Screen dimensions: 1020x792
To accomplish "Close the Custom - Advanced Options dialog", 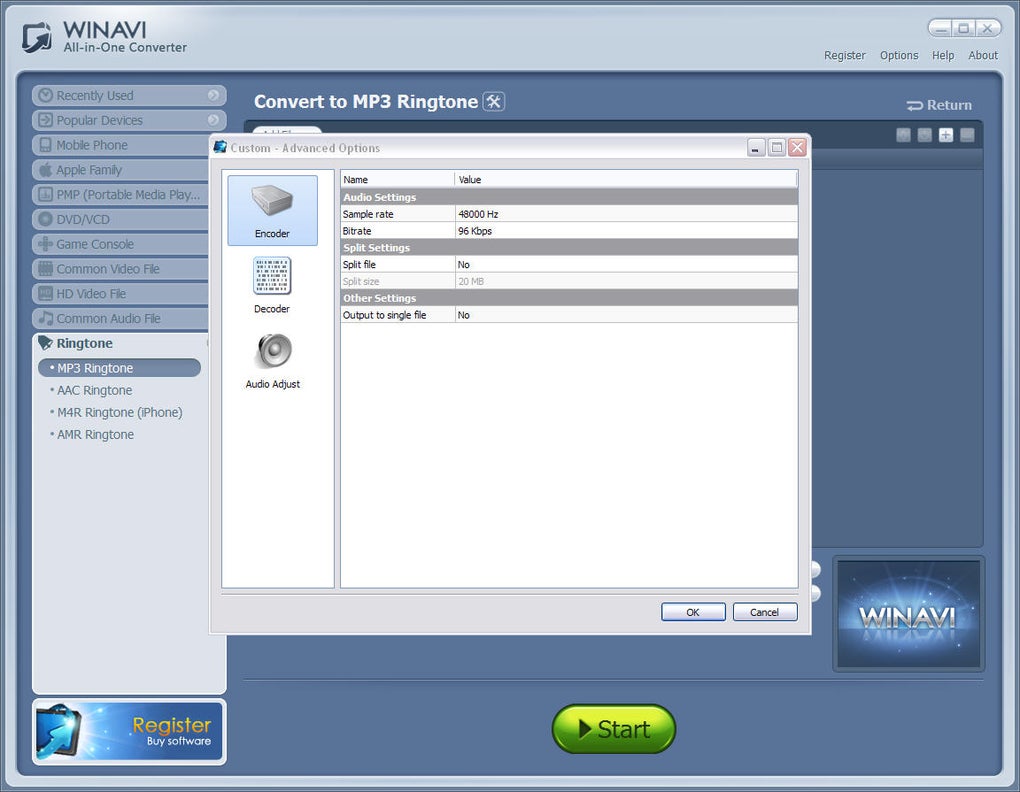I will [797, 148].
